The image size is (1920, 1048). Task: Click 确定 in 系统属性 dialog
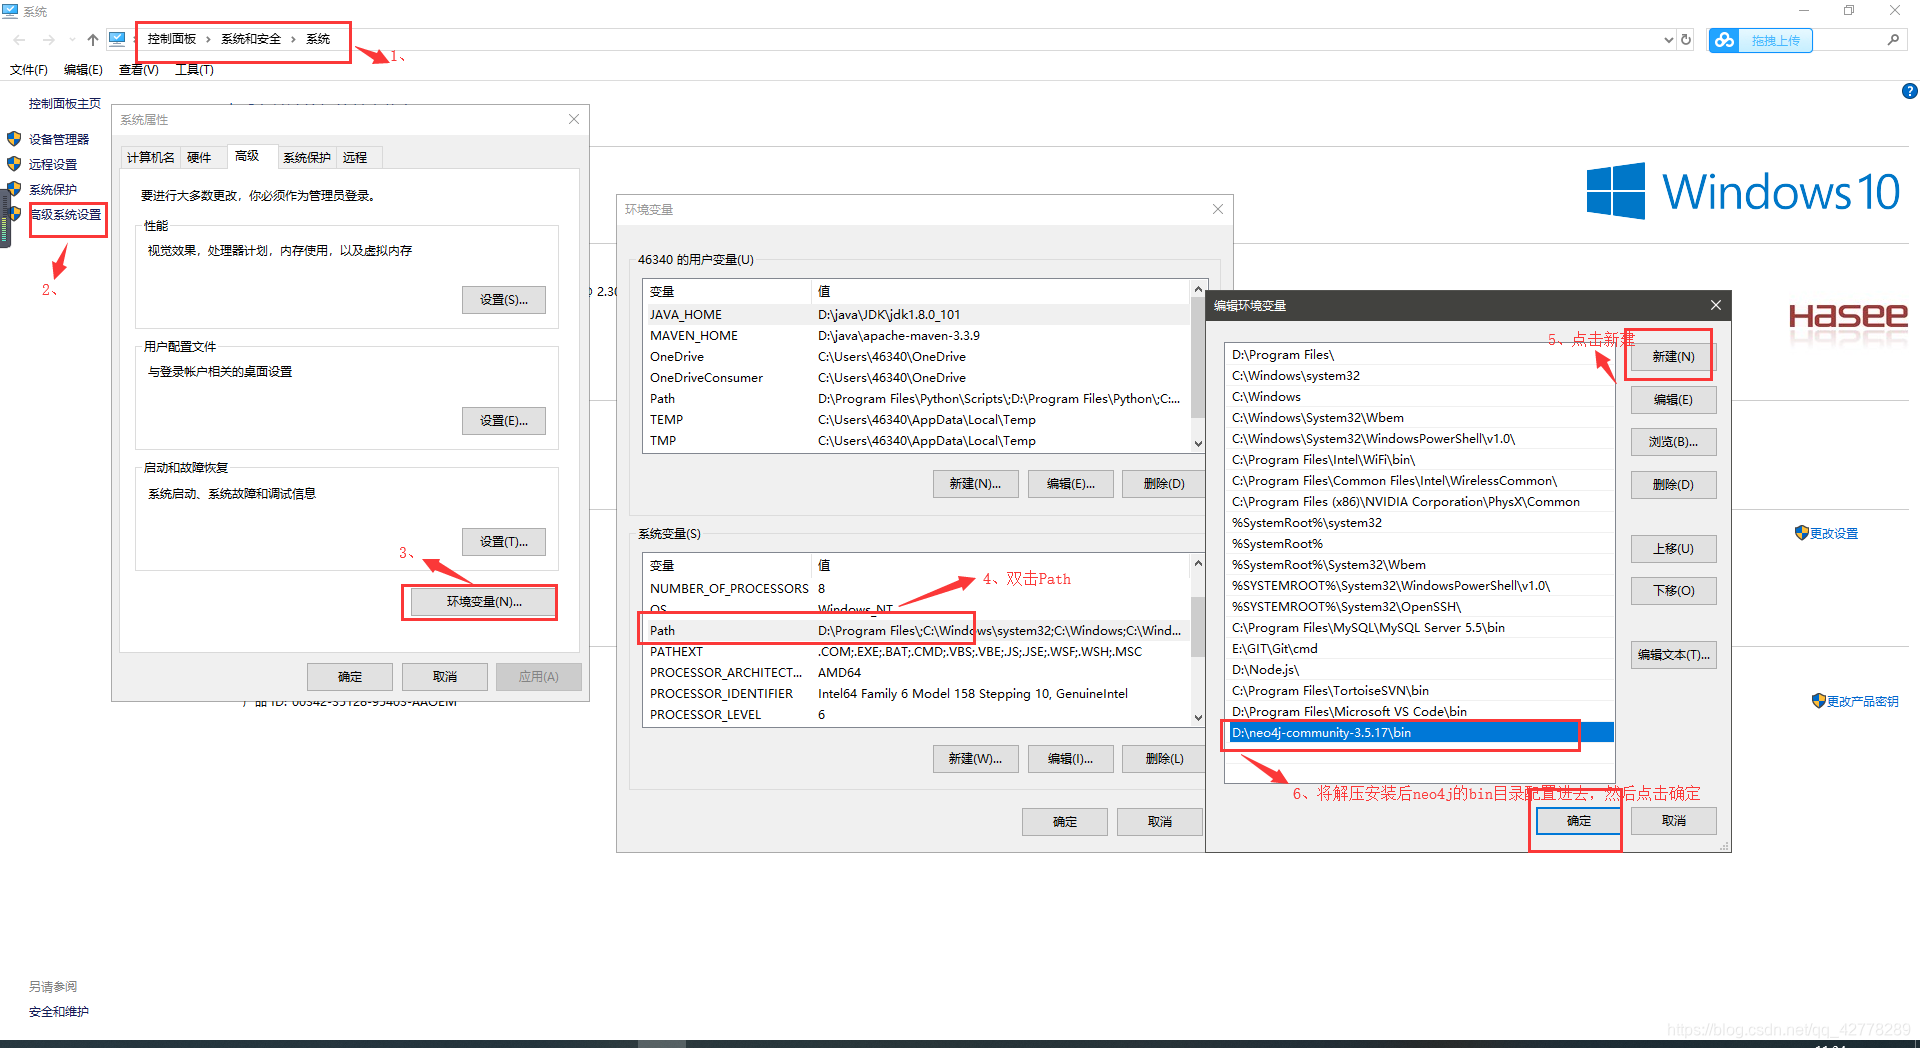pyautogui.click(x=350, y=677)
